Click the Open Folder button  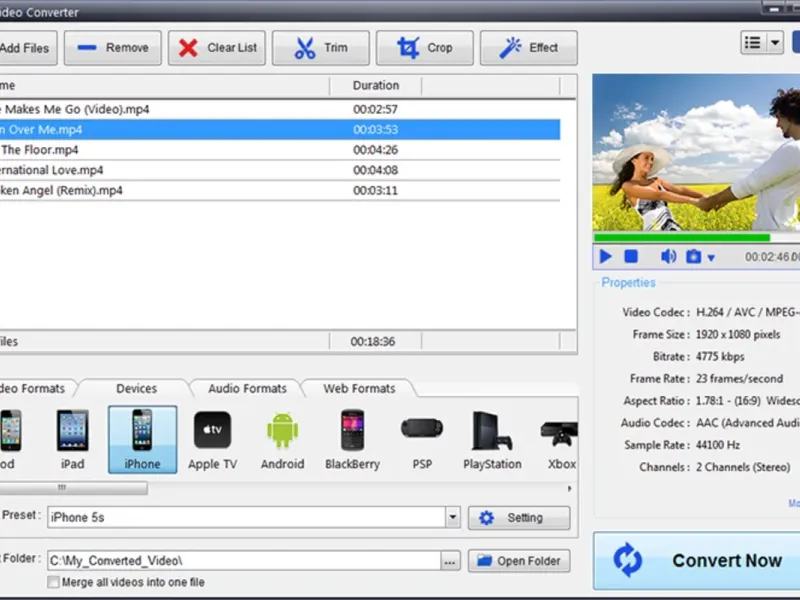pyautogui.click(x=519, y=561)
